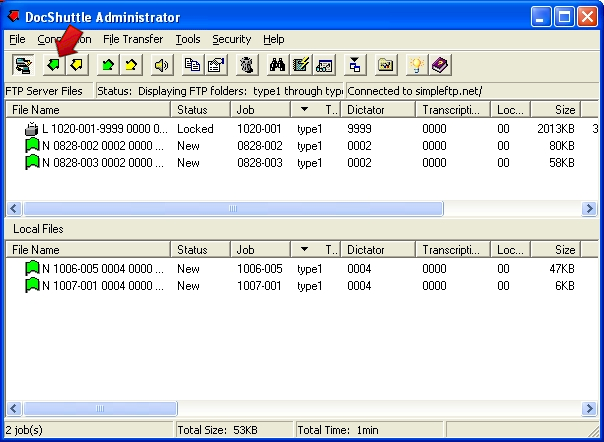This screenshot has height=442, width=604.
Task: Click the copy files toolbar icon
Action: point(193,65)
